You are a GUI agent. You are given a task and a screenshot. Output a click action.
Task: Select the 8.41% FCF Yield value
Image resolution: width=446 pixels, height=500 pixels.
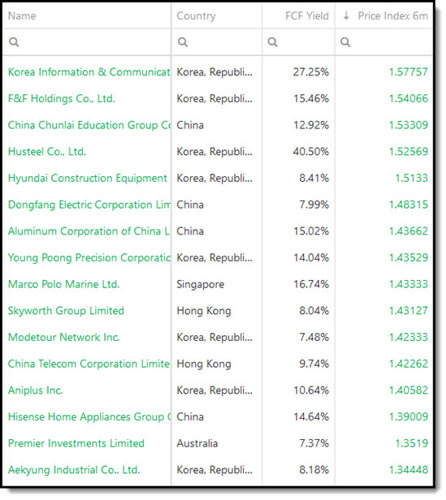point(314,178)
